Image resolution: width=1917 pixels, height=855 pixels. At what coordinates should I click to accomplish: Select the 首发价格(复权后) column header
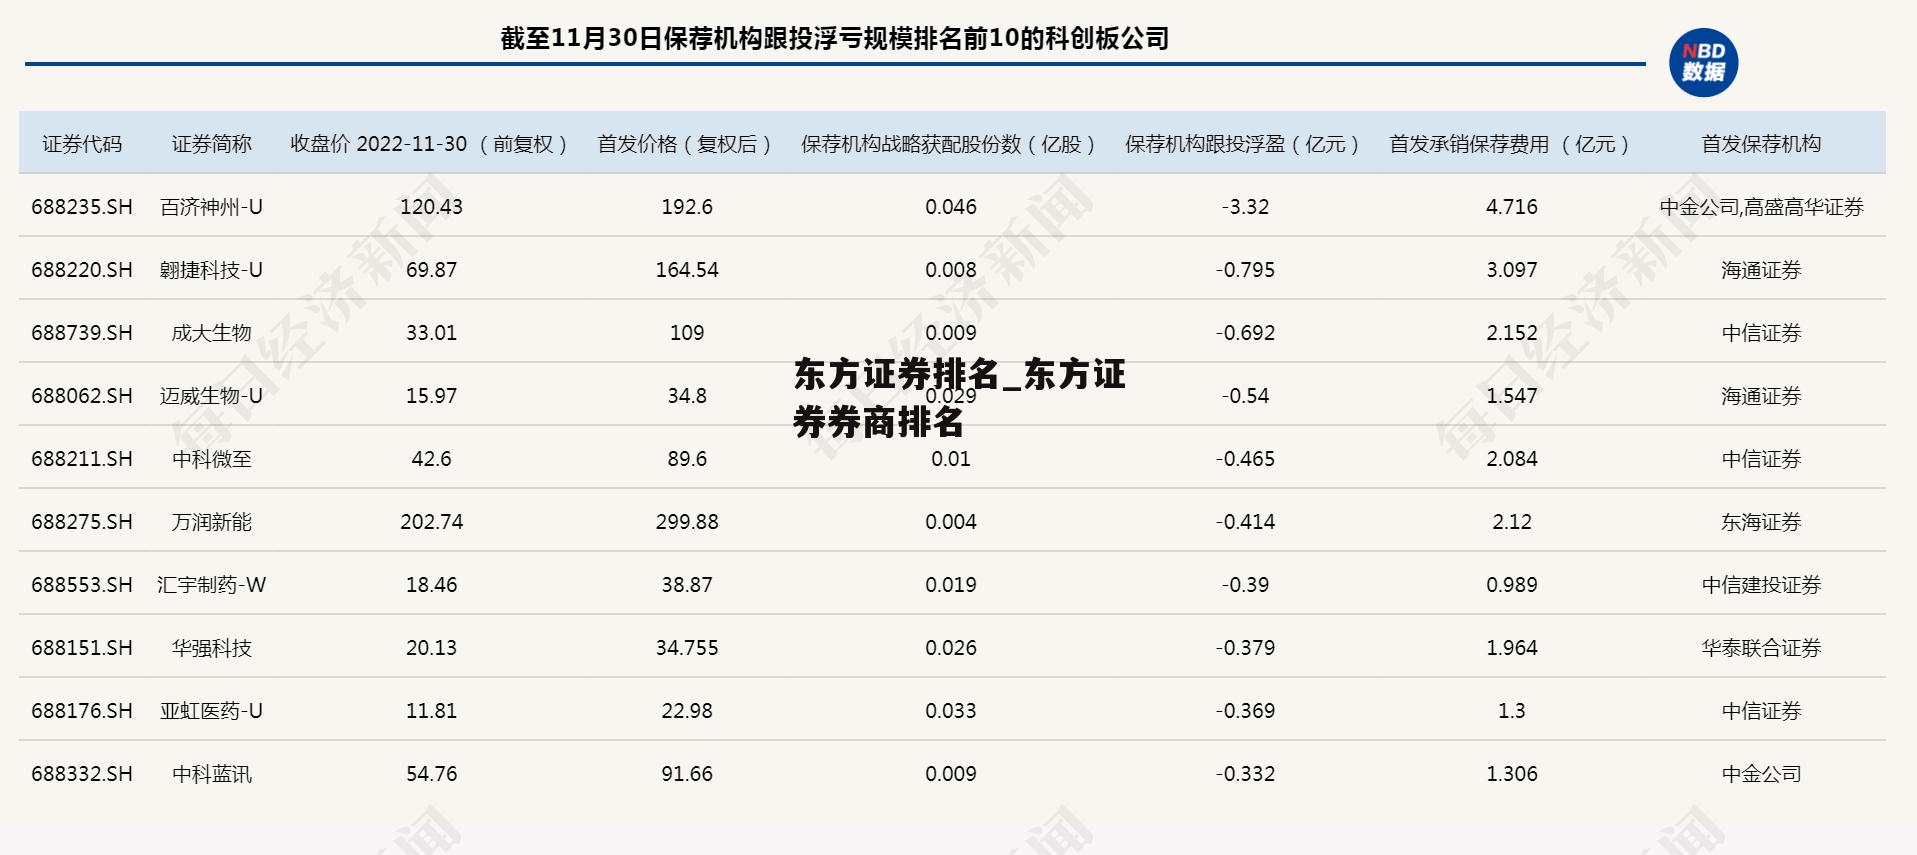(x=685, y=144)
